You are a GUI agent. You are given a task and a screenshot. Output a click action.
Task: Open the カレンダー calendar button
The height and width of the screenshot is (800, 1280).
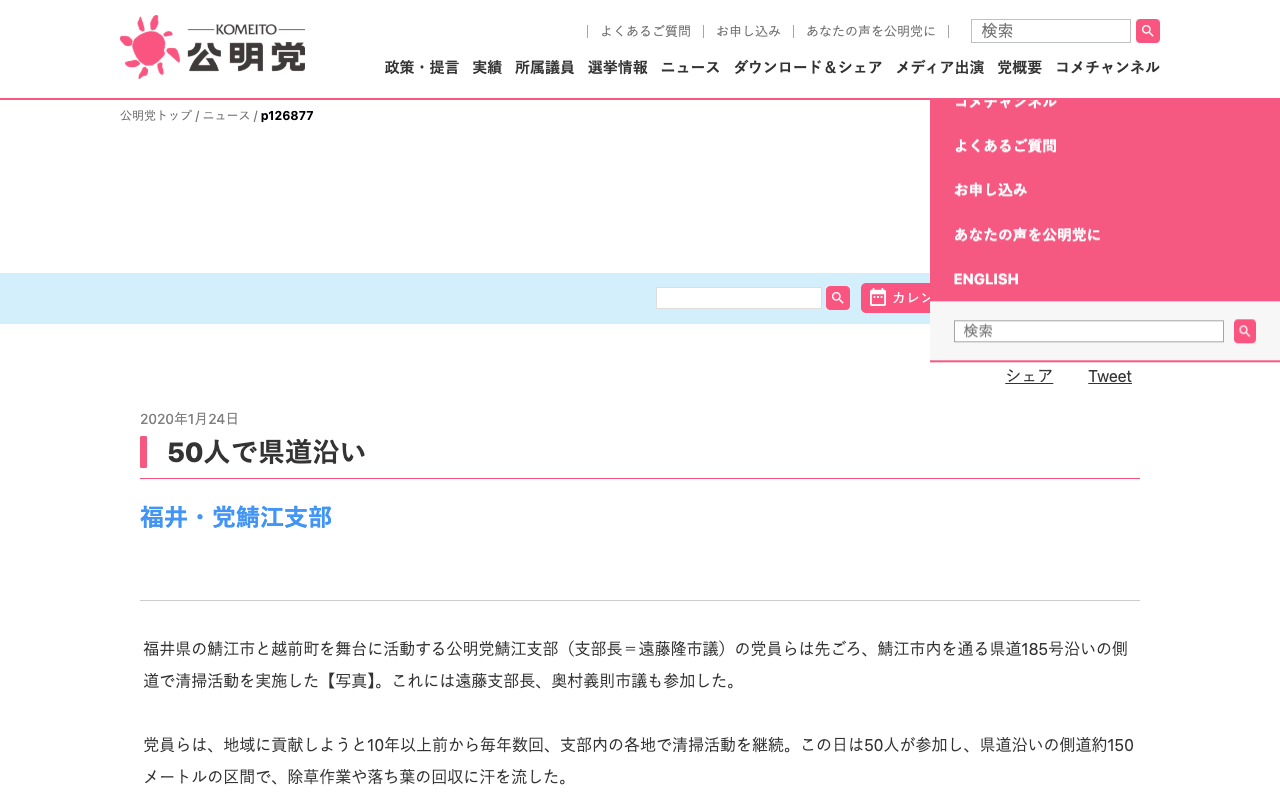(x=897, y=298)
